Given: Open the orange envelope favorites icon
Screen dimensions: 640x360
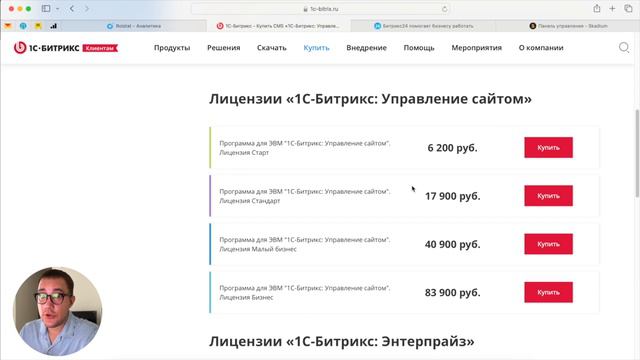Looking at the screenshot, I should coord(8,26).
